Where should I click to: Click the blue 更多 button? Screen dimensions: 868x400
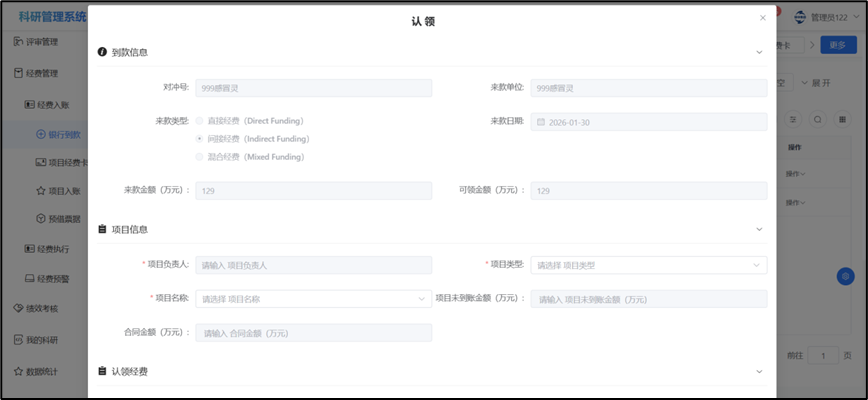[x=838, y=45]
